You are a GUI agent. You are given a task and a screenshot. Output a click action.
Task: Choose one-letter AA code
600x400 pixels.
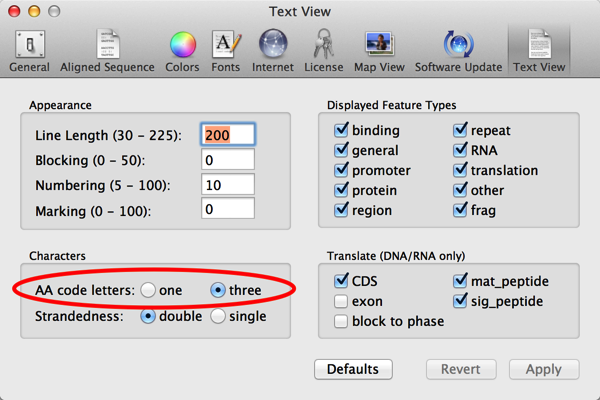point(149,290)
